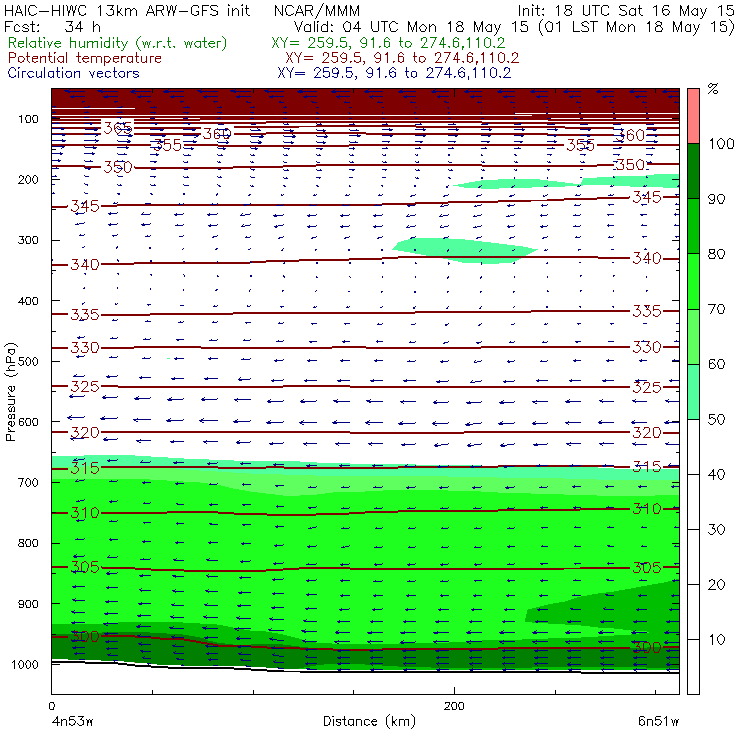
Task: Select the colorbar '50' tick label
Action: (x=716, y=420)
